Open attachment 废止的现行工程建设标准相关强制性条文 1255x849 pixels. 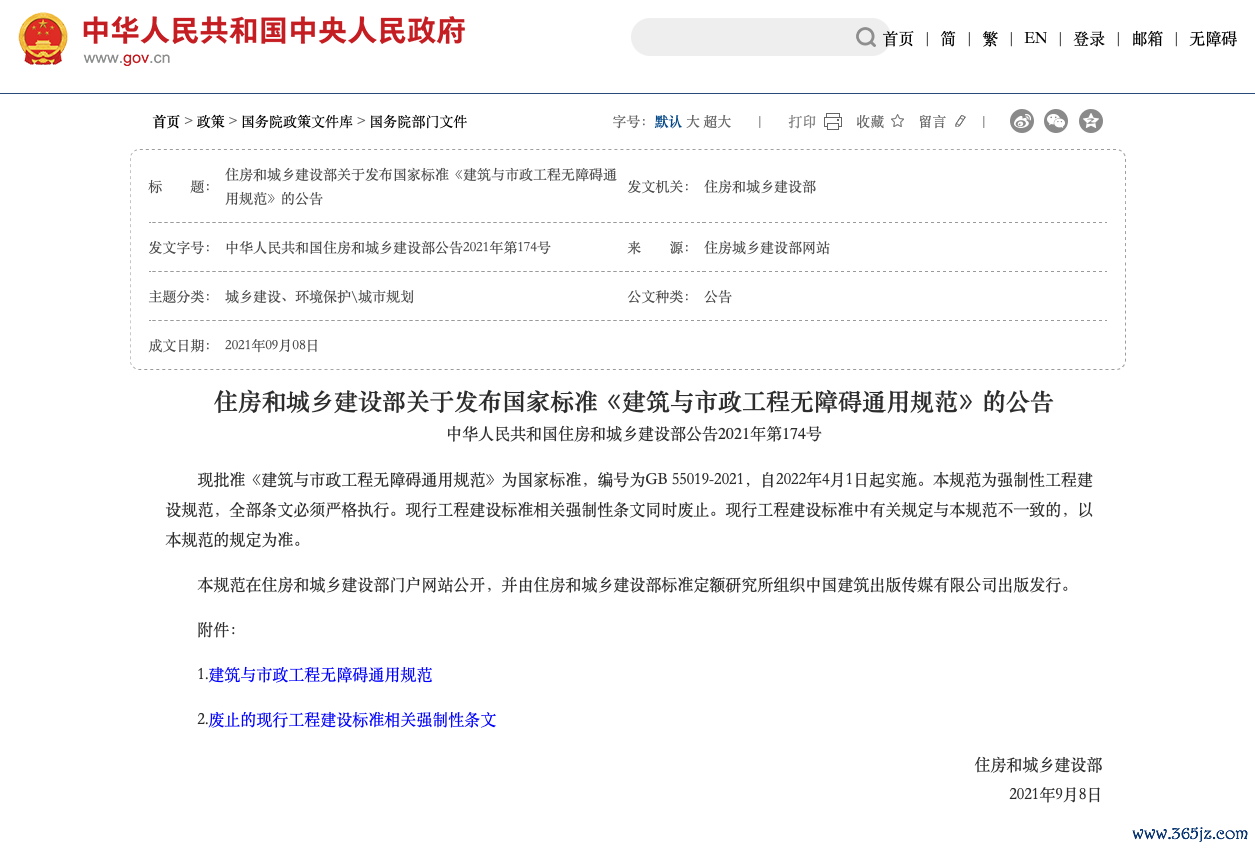[x=352, y=720]
